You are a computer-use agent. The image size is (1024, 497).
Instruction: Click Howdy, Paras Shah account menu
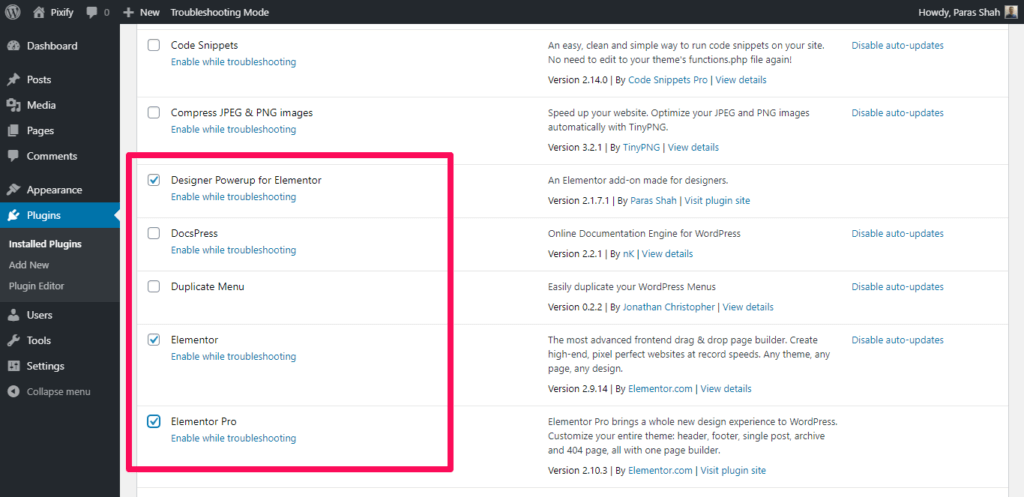click(x=968, y=12)
